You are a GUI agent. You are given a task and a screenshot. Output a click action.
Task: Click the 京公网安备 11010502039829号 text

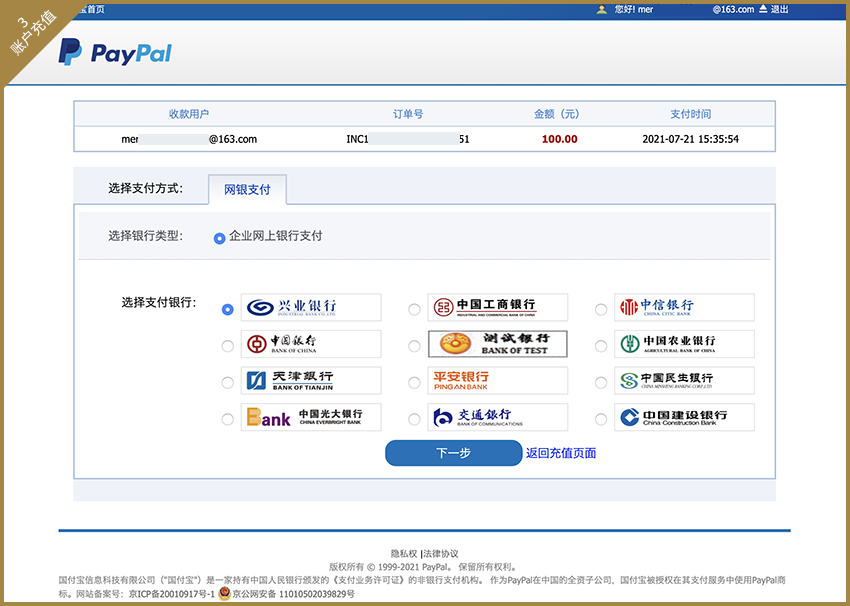294,594
